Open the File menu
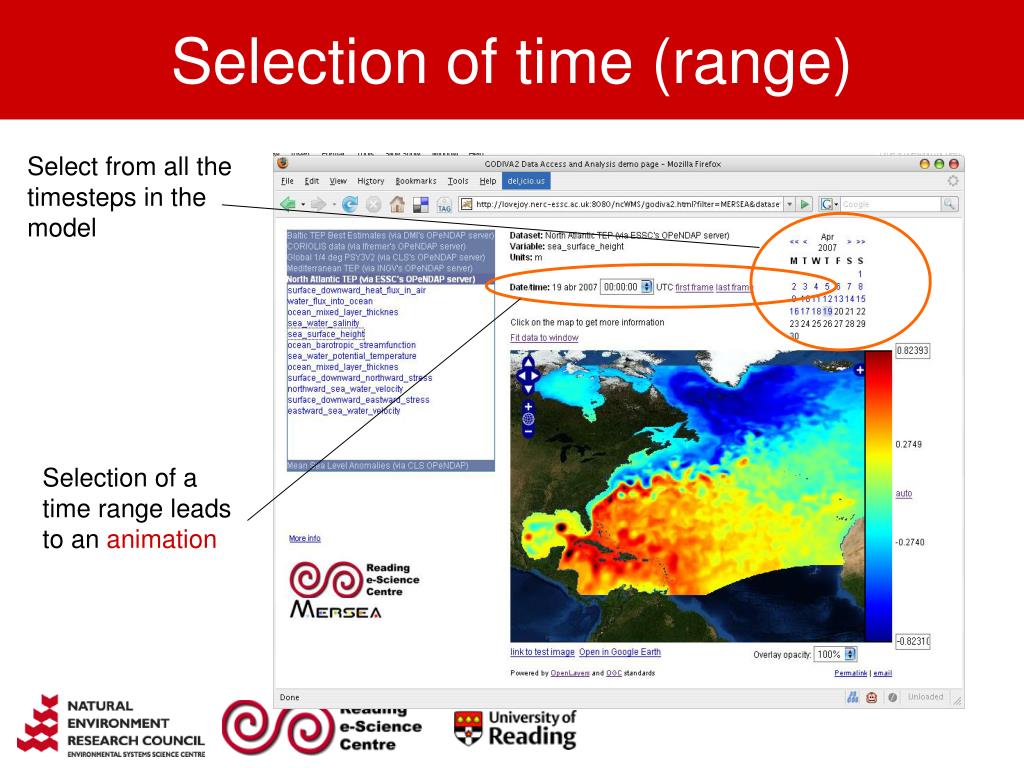Screen dimensions: 1024x768 pos(287,181)
